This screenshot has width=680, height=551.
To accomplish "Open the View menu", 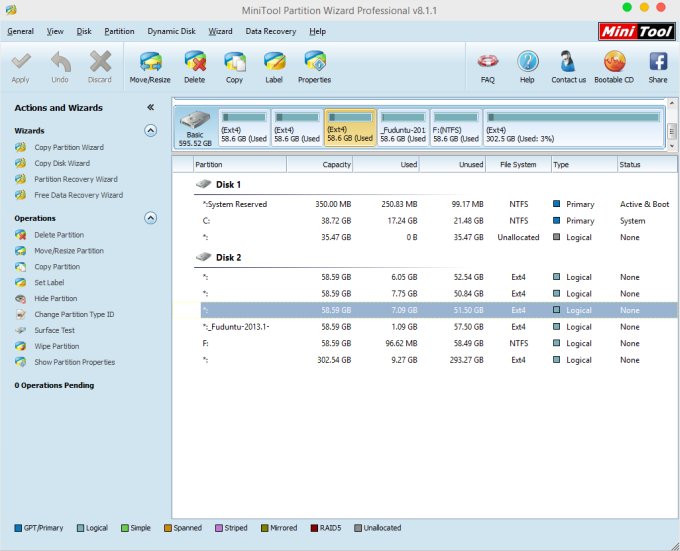I will pos(55,31).
